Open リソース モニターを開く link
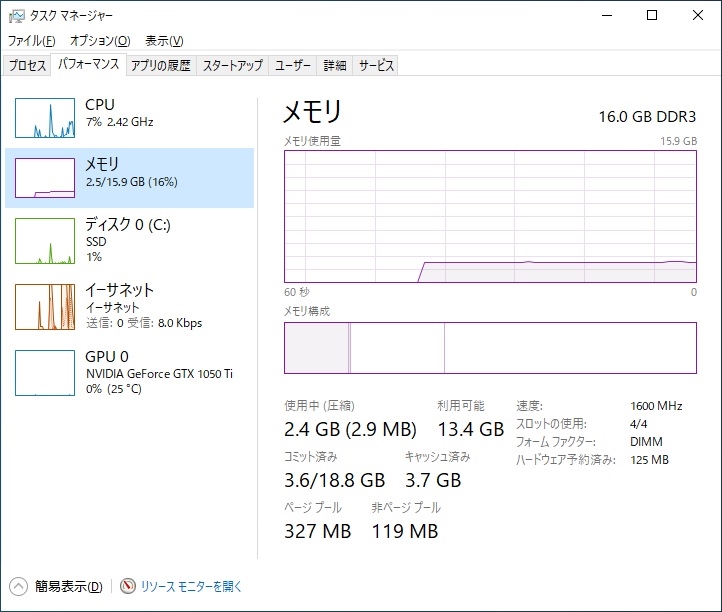This screenshot has width=722, height=612. (x=191, y=587)
